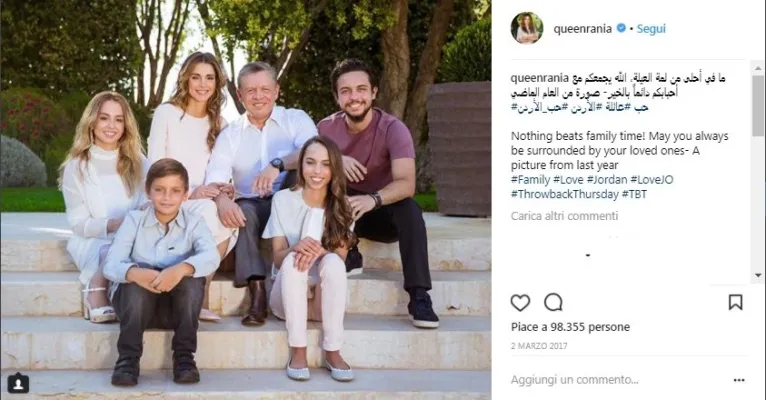
Task: Open the queenrania username in header
Action: click(x=582, y=29)
